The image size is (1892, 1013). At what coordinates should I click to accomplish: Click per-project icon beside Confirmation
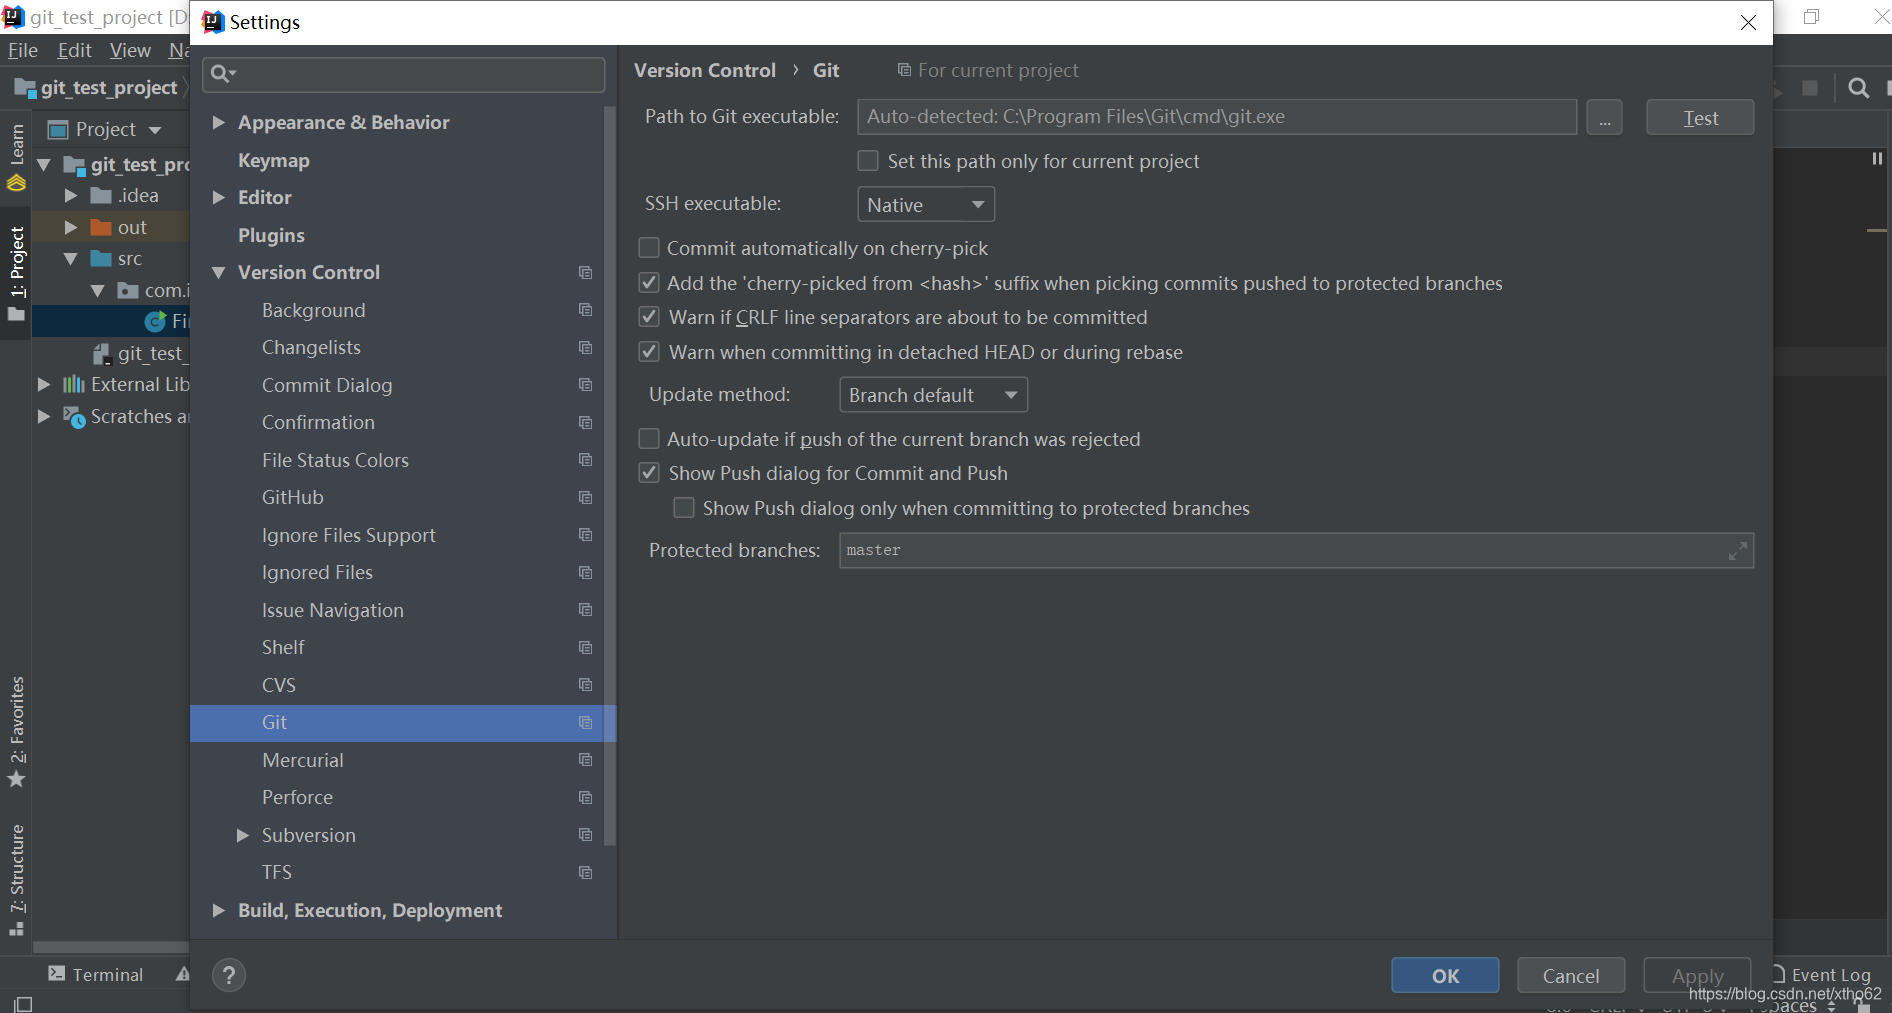coord(586,422)
